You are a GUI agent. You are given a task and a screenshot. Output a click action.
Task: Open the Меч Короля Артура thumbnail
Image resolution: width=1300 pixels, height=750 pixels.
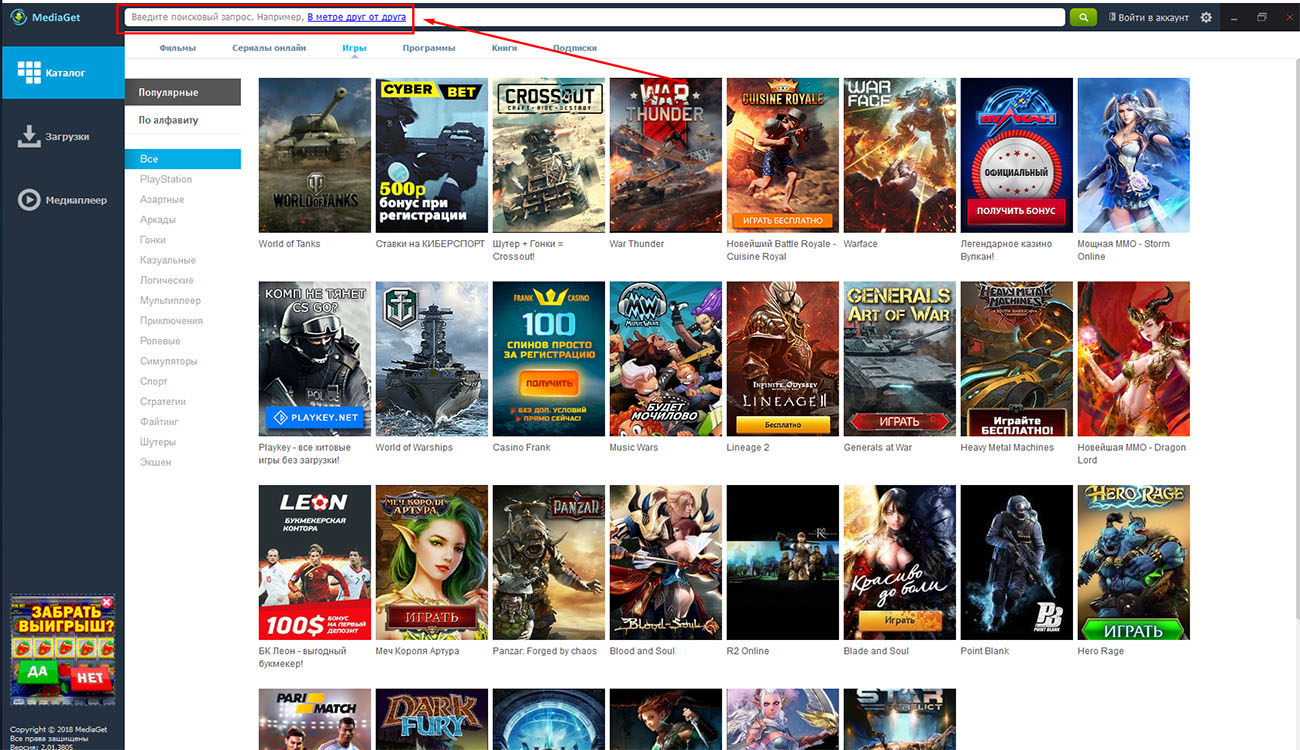click(x=432, y=563)
